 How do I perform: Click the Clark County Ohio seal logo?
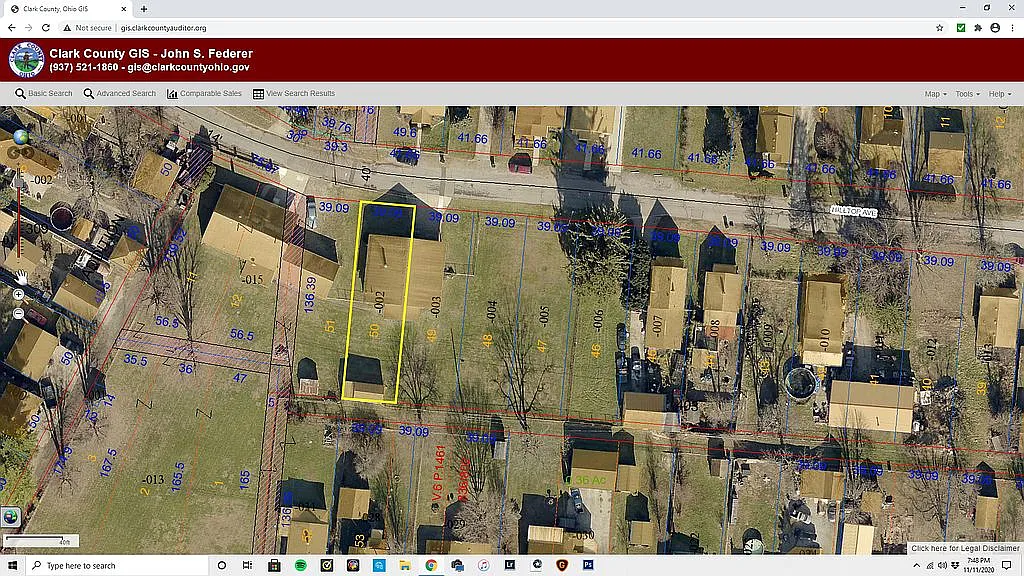coord(25,60)
